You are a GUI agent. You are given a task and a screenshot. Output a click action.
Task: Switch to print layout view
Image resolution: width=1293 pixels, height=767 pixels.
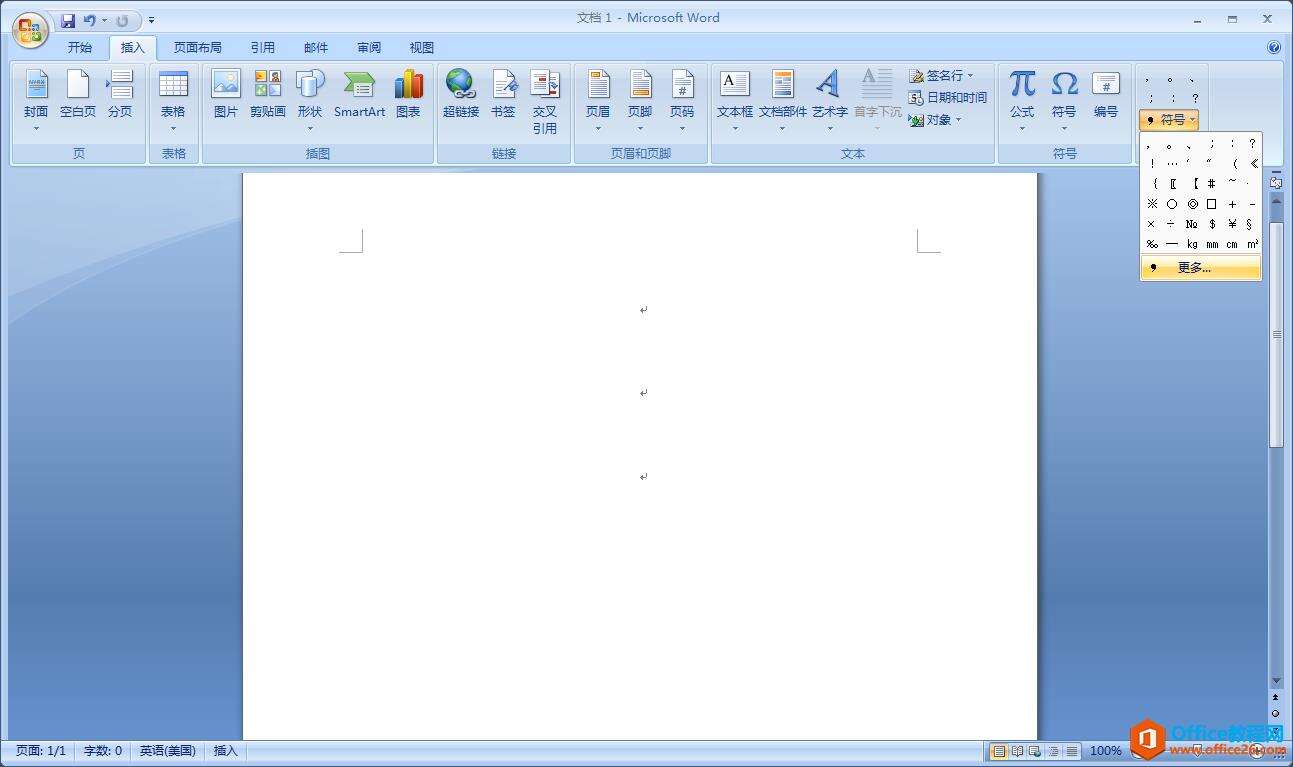pyautogui.click(x=998, y=751)
